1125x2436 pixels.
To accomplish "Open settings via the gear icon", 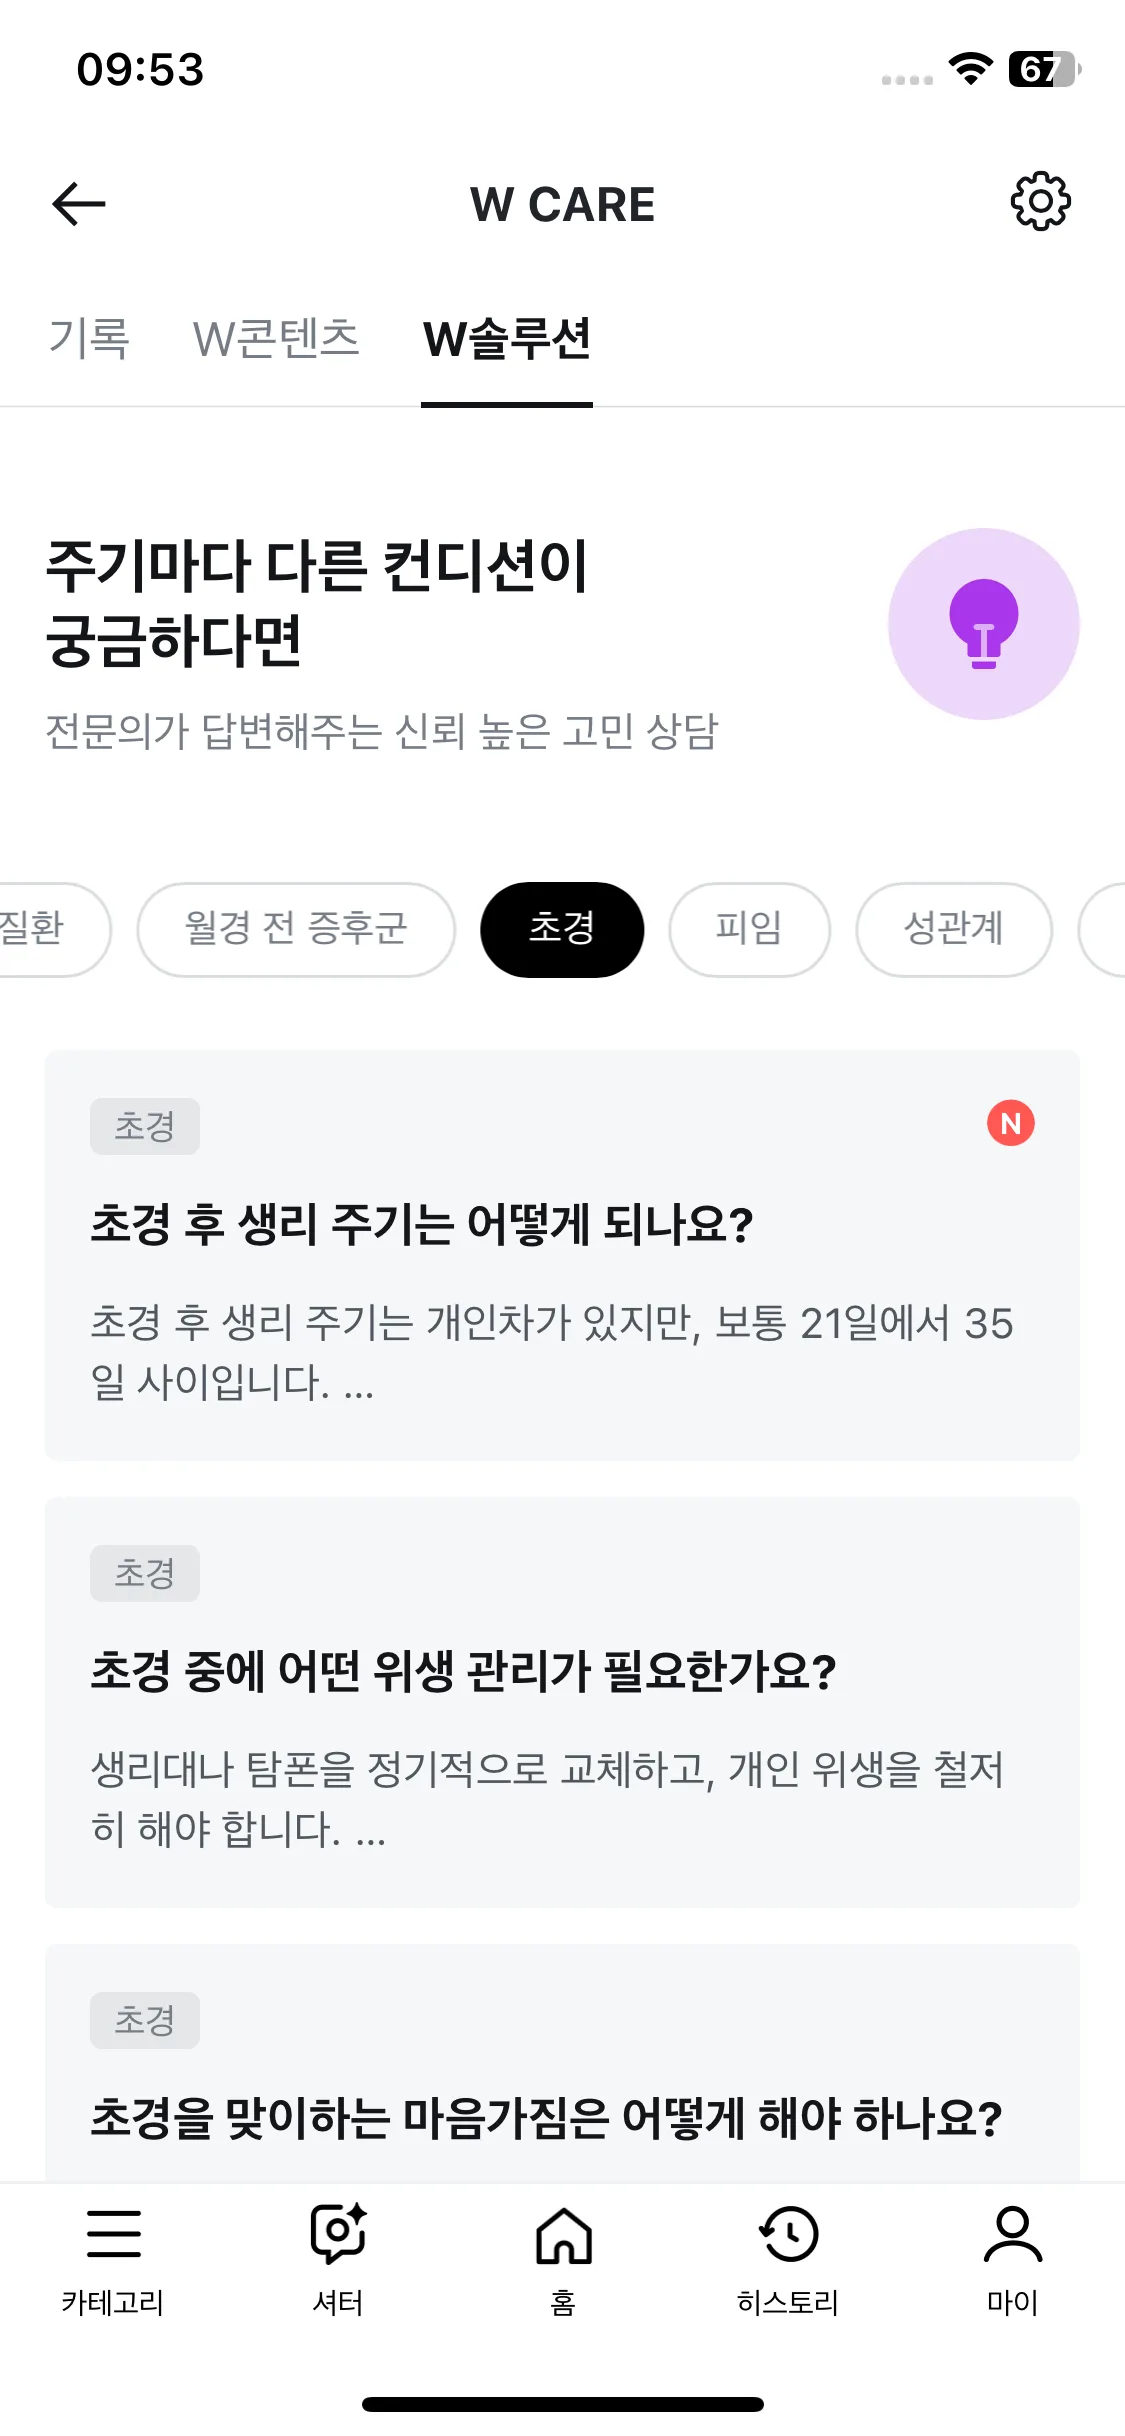I will pos(1040,202).
